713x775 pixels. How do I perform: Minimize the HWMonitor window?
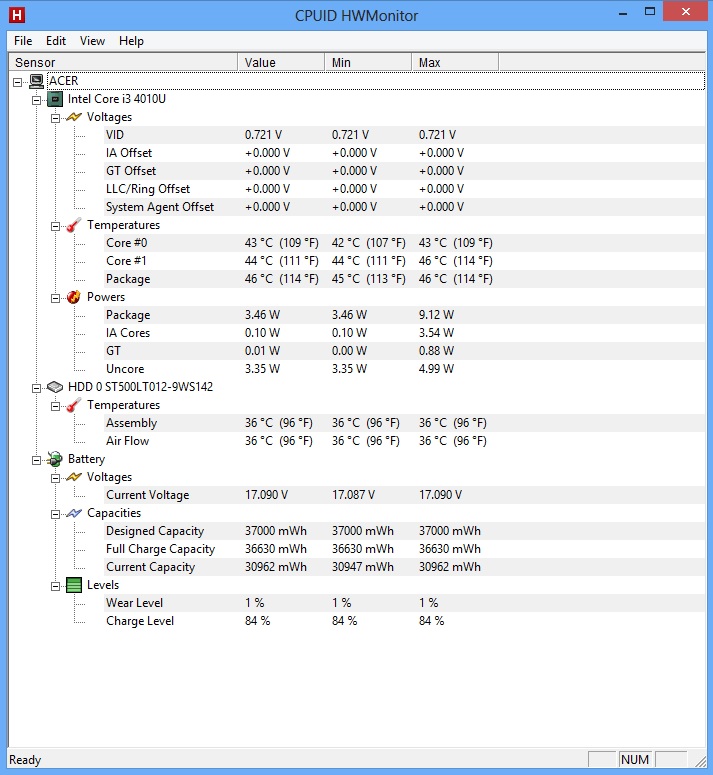[x=623, y=13]
